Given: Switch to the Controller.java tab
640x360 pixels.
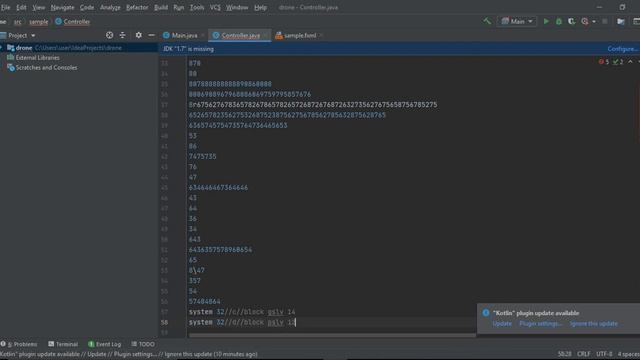Looking at the screenshot, I should 240,36.
